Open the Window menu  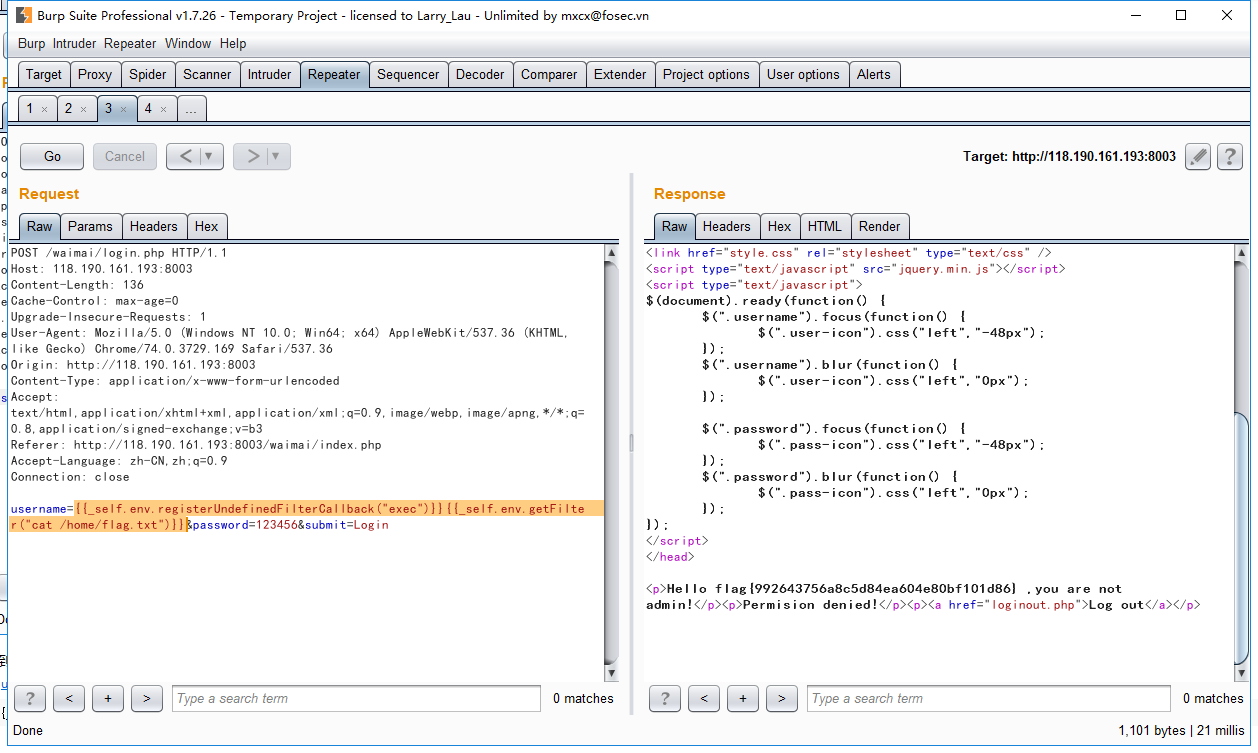(x=188, y=44)
